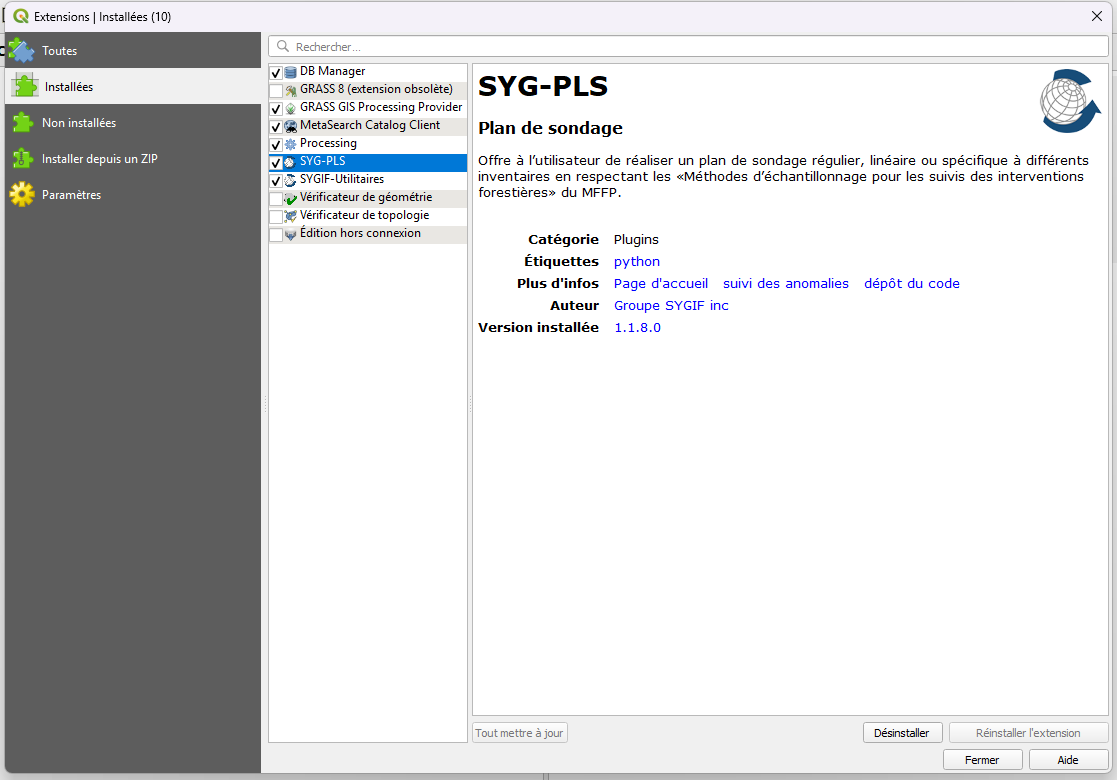Open the Page d'accueil link

pos(660,284)
